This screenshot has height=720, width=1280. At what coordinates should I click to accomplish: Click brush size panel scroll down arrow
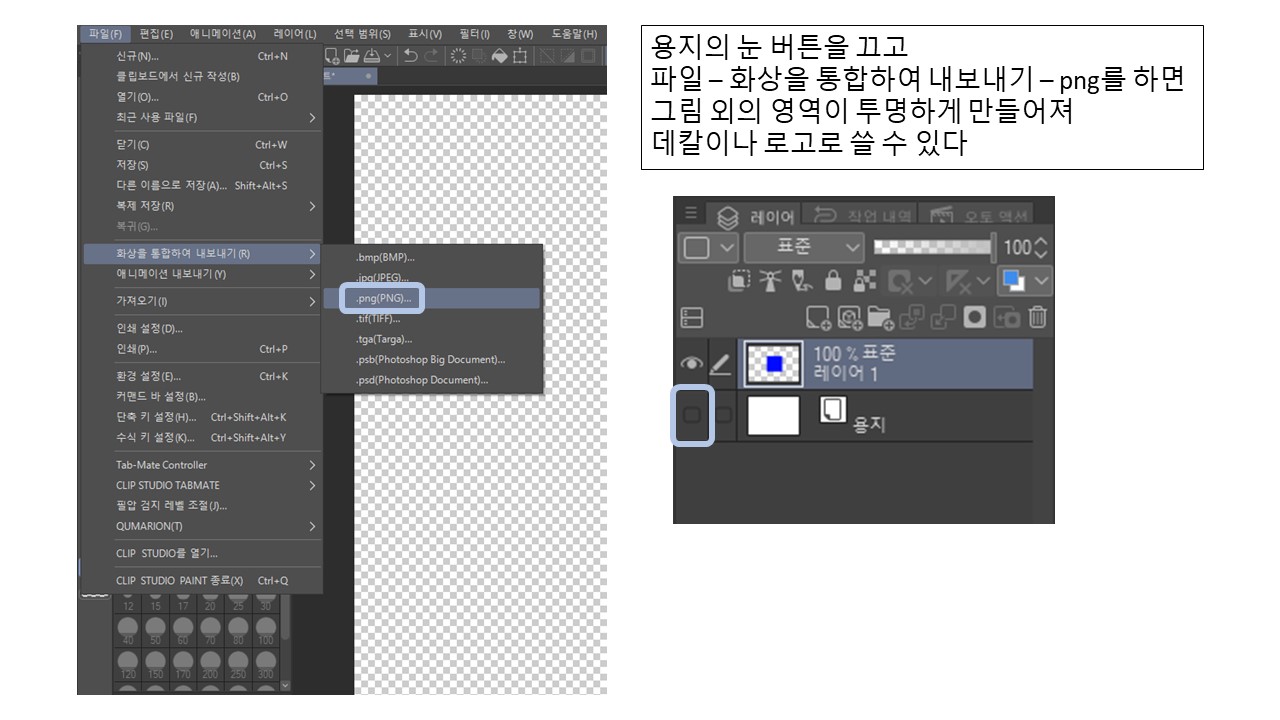click(285, 685)
